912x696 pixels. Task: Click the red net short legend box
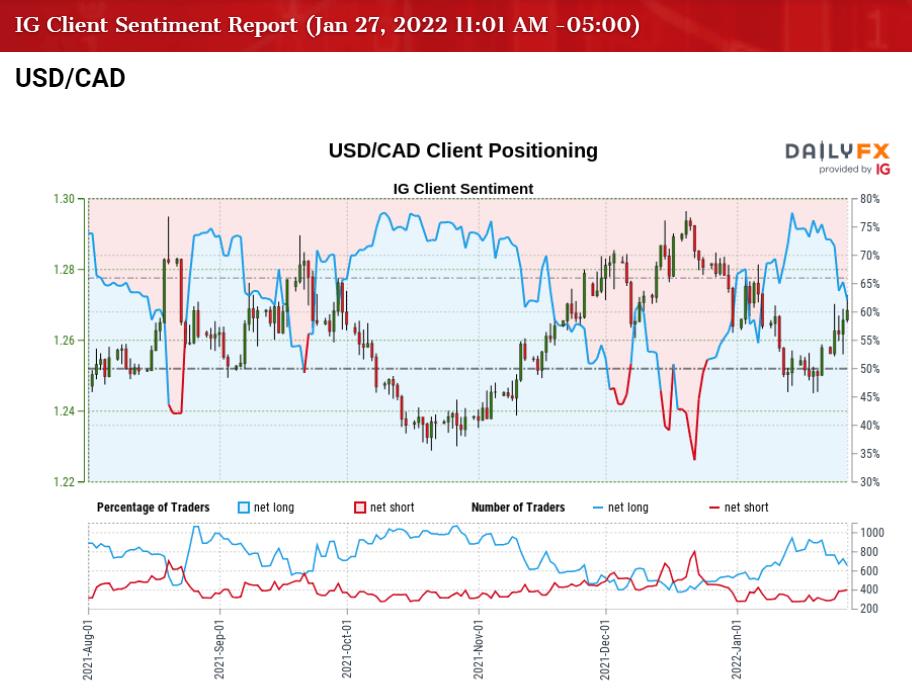[x=361, y=508]
